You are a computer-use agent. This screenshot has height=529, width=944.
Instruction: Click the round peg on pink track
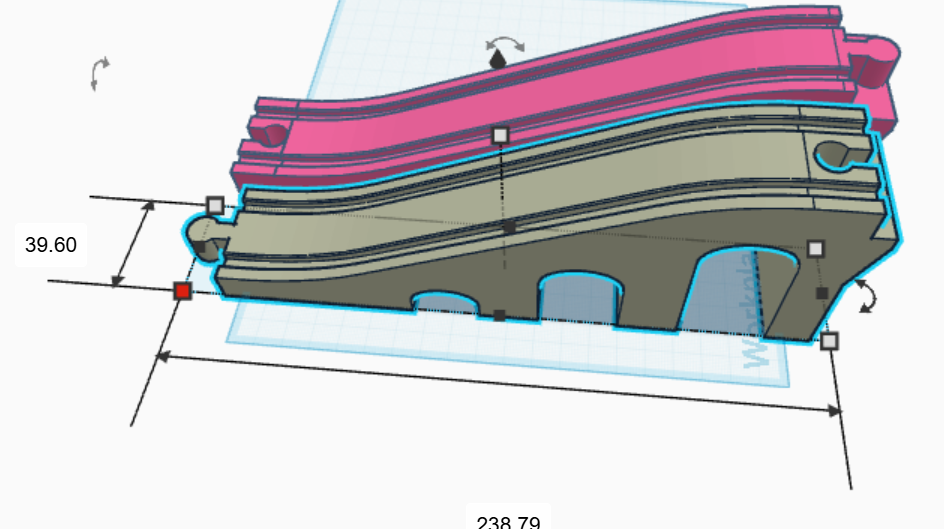(x=878, y=60)
